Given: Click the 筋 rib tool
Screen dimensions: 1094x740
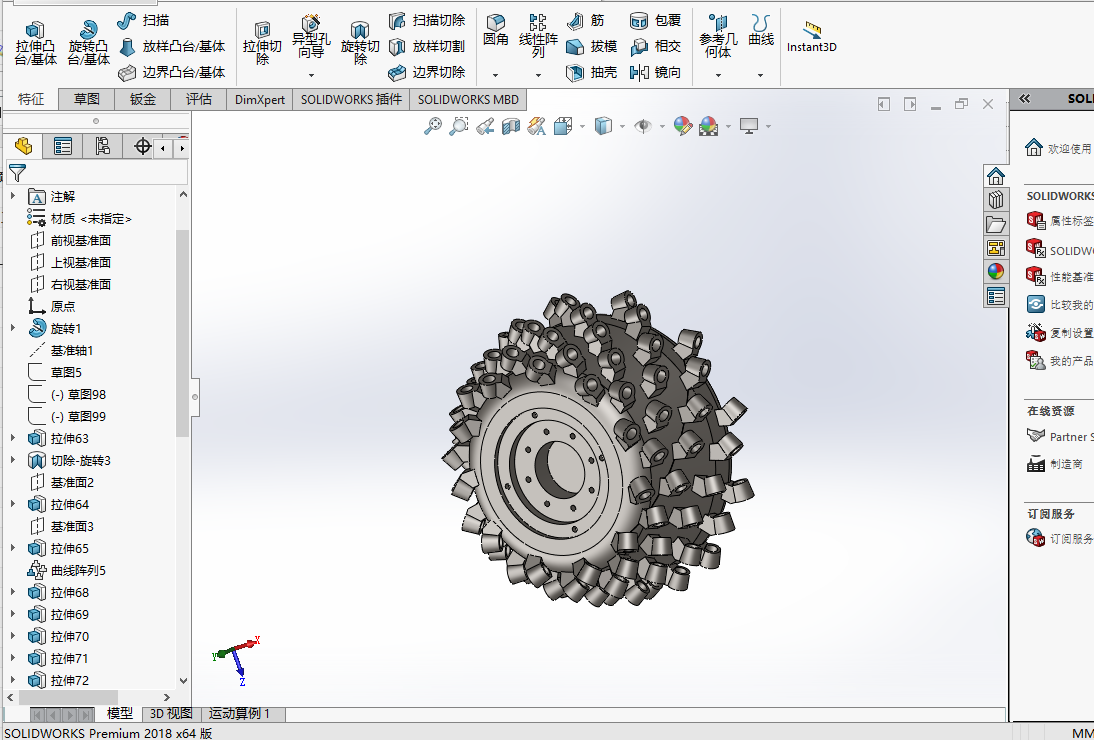Looking at the screenshot, I should click(585, 20).
